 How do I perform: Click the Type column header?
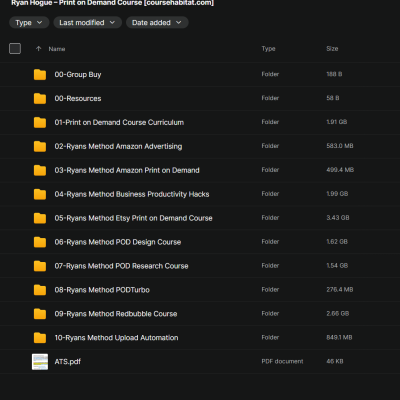pos(269,49)
